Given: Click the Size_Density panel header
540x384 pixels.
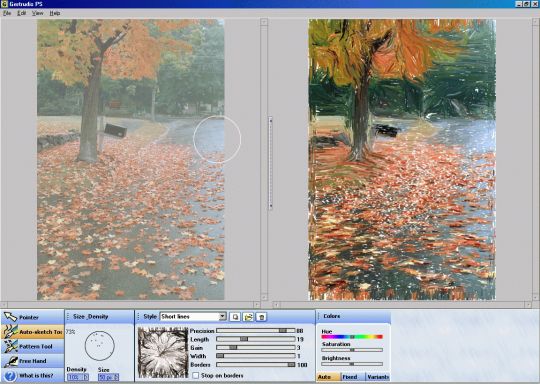Looking at the screenshot, I should tap(100, 316).
